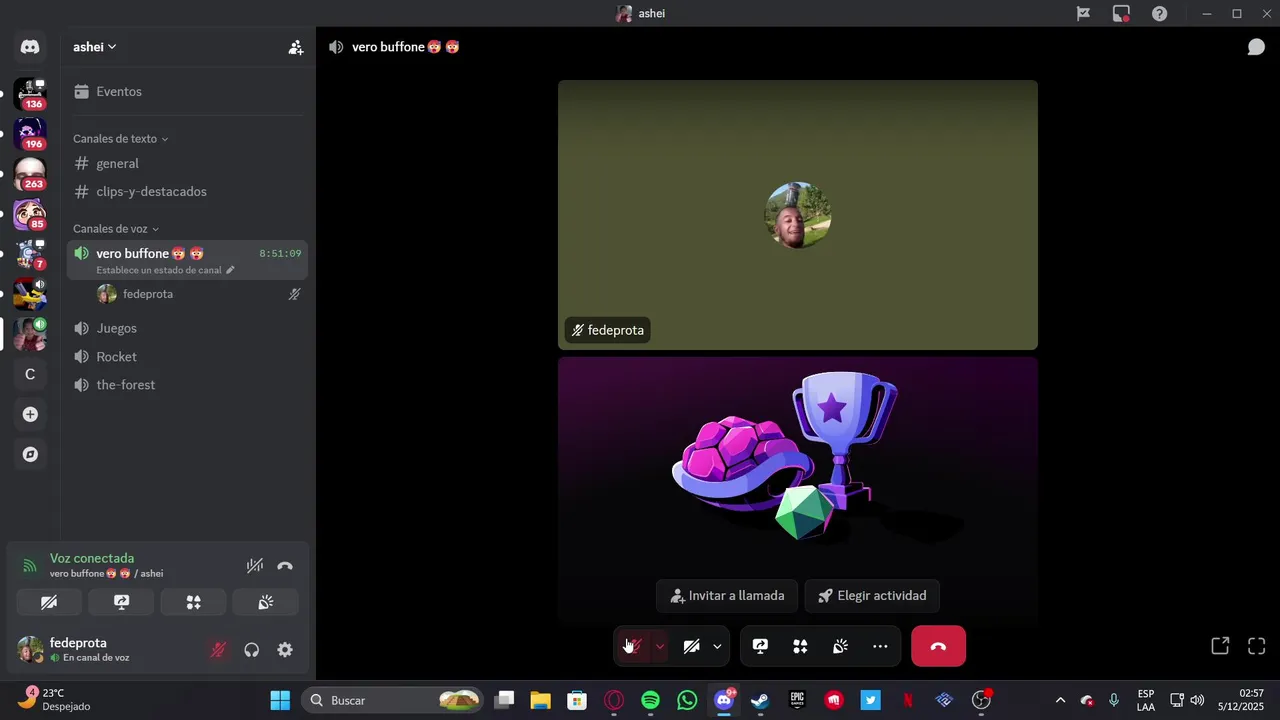Screen dimensions: 1280x720
Task: Click monitor icon with red dot in title bar
Action: tap(1121, 13)
